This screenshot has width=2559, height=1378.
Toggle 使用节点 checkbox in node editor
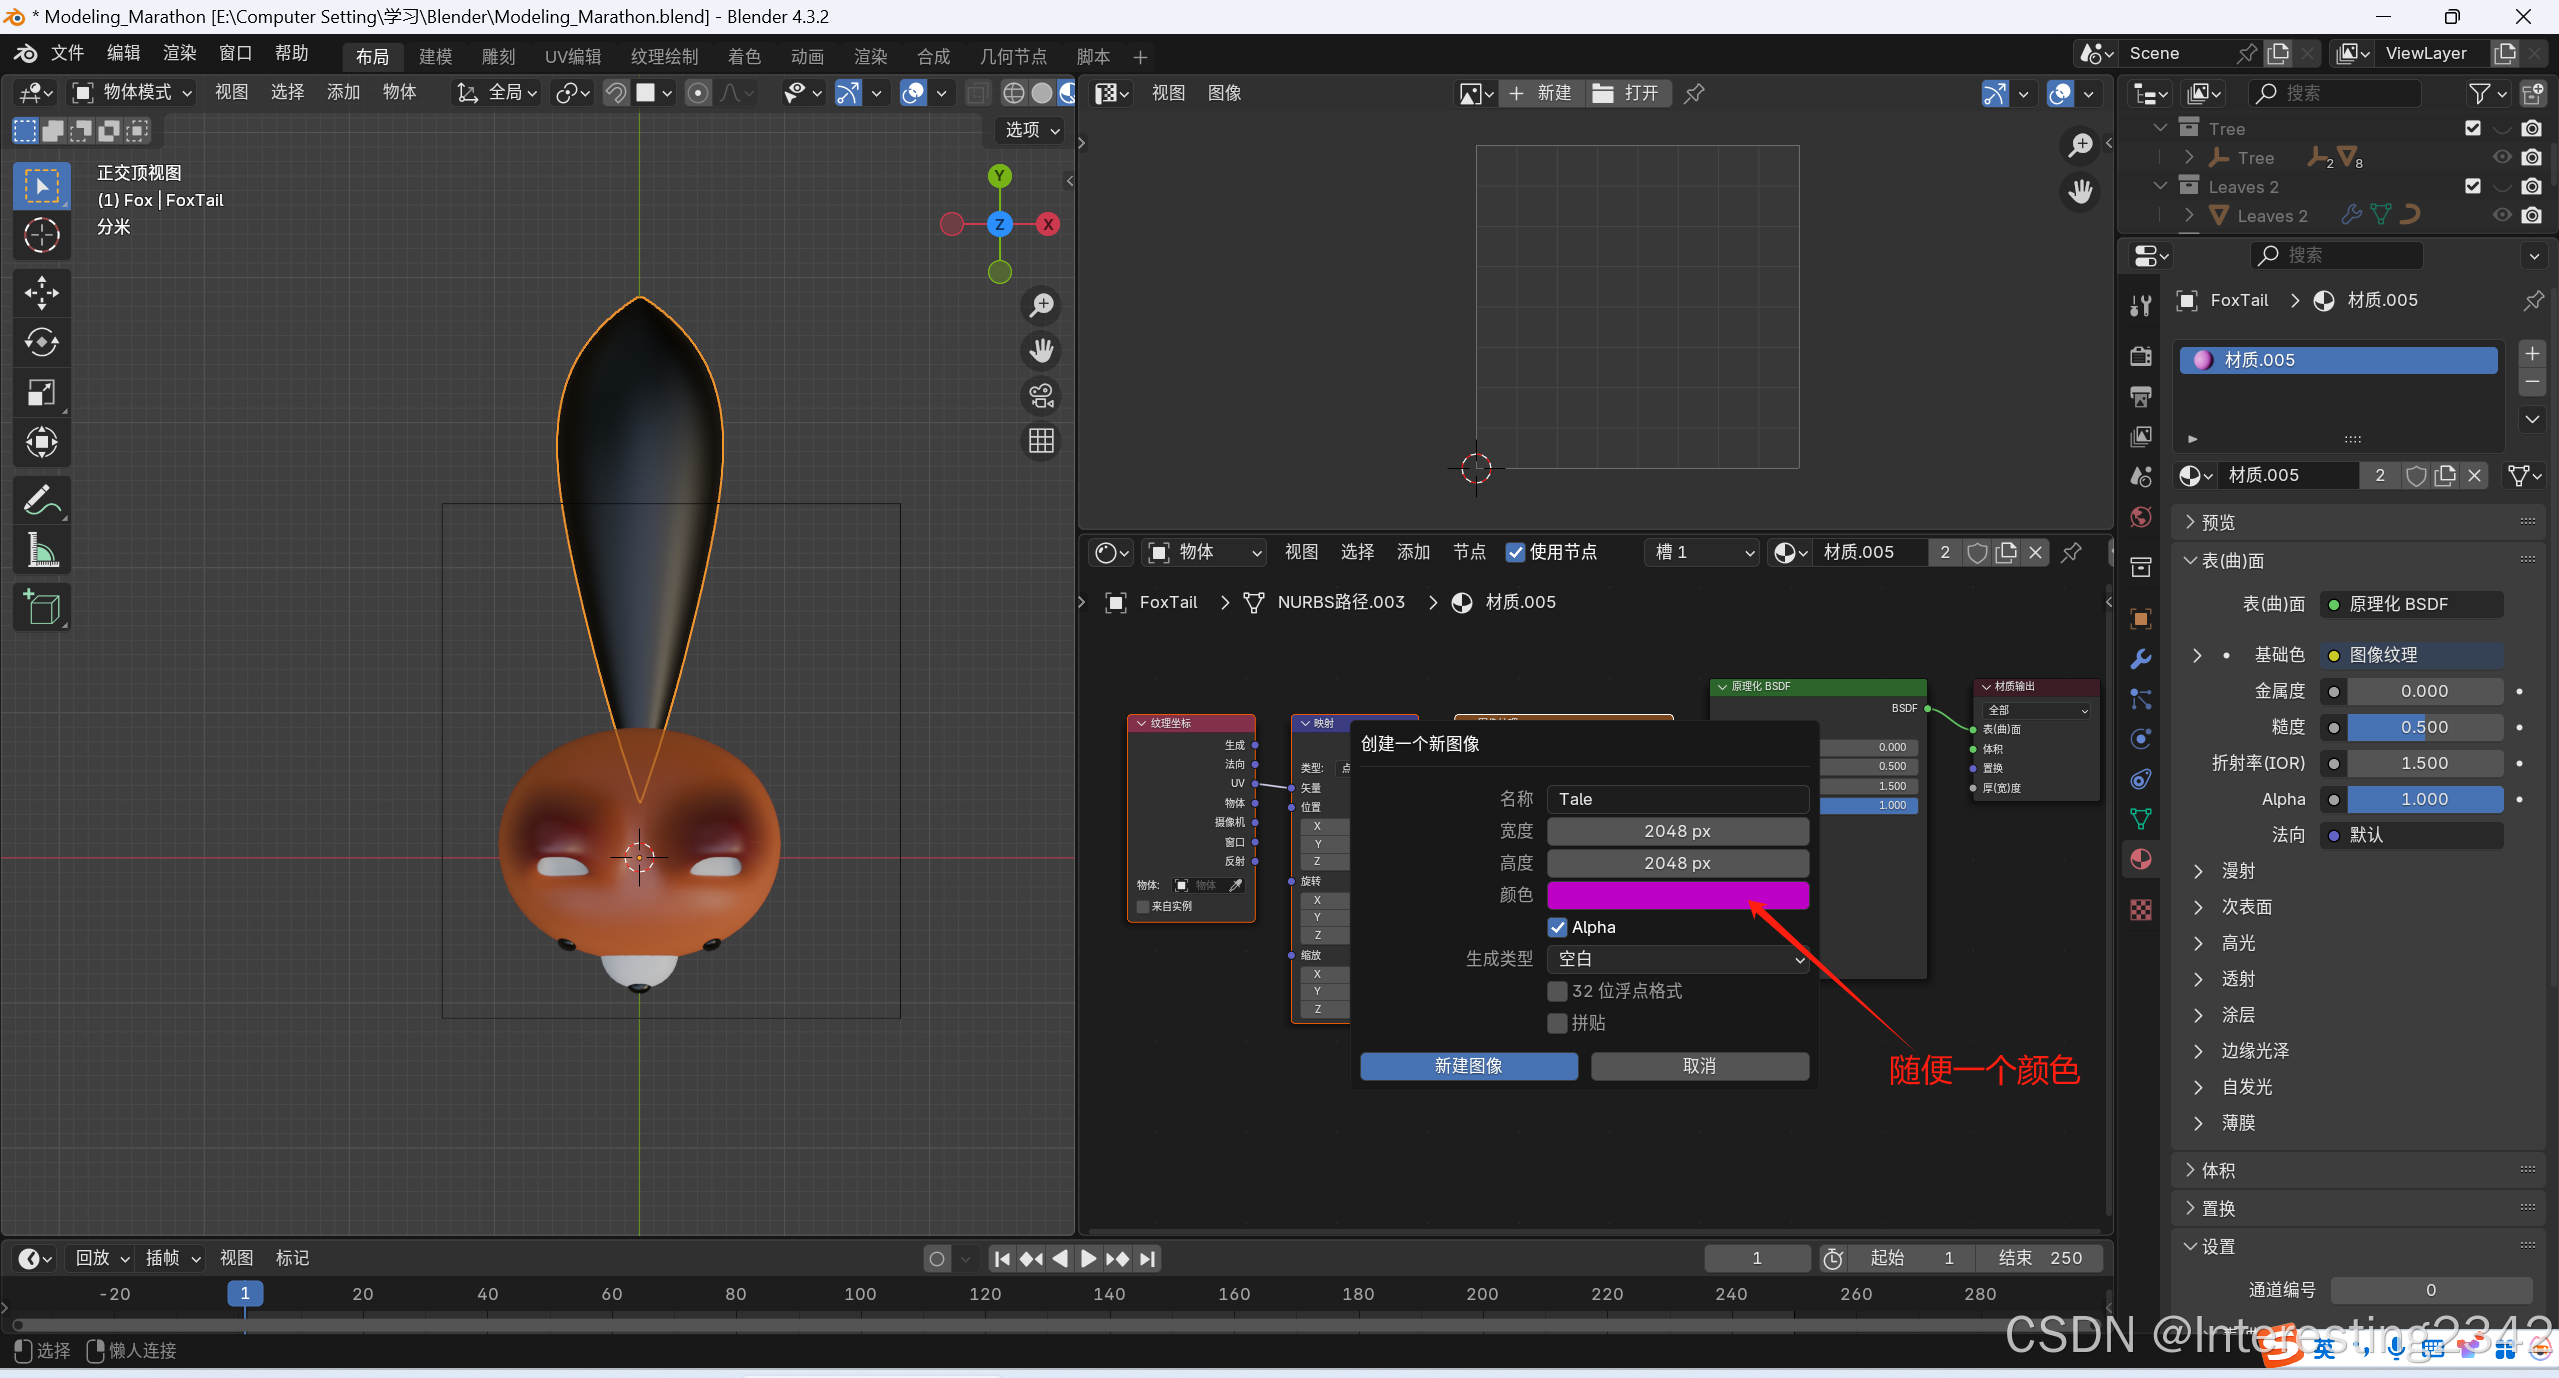[1516, 552]
